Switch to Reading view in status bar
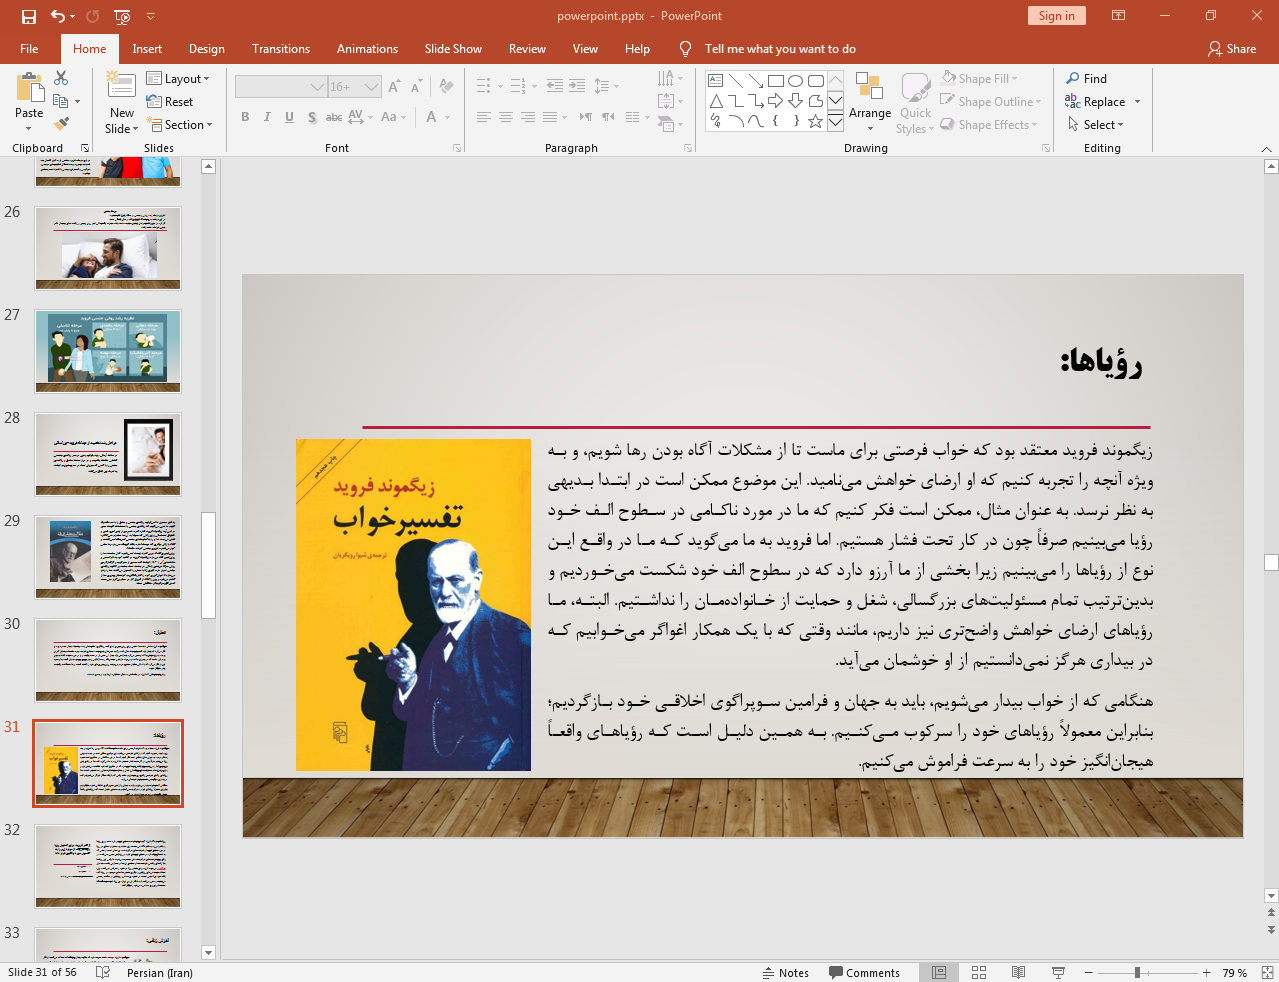Viewport: 1279px width, 982px height. point(1018,972)
